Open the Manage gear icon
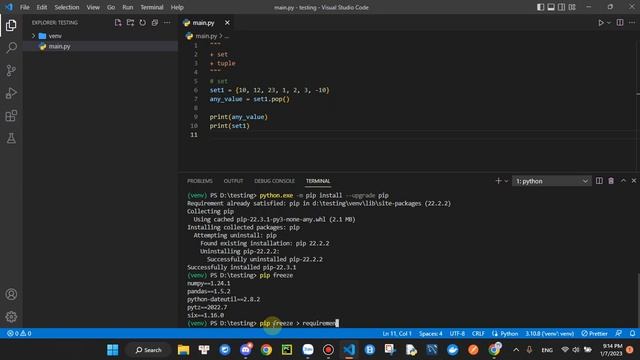Screen dimensions: 640x360 point(11,317)
